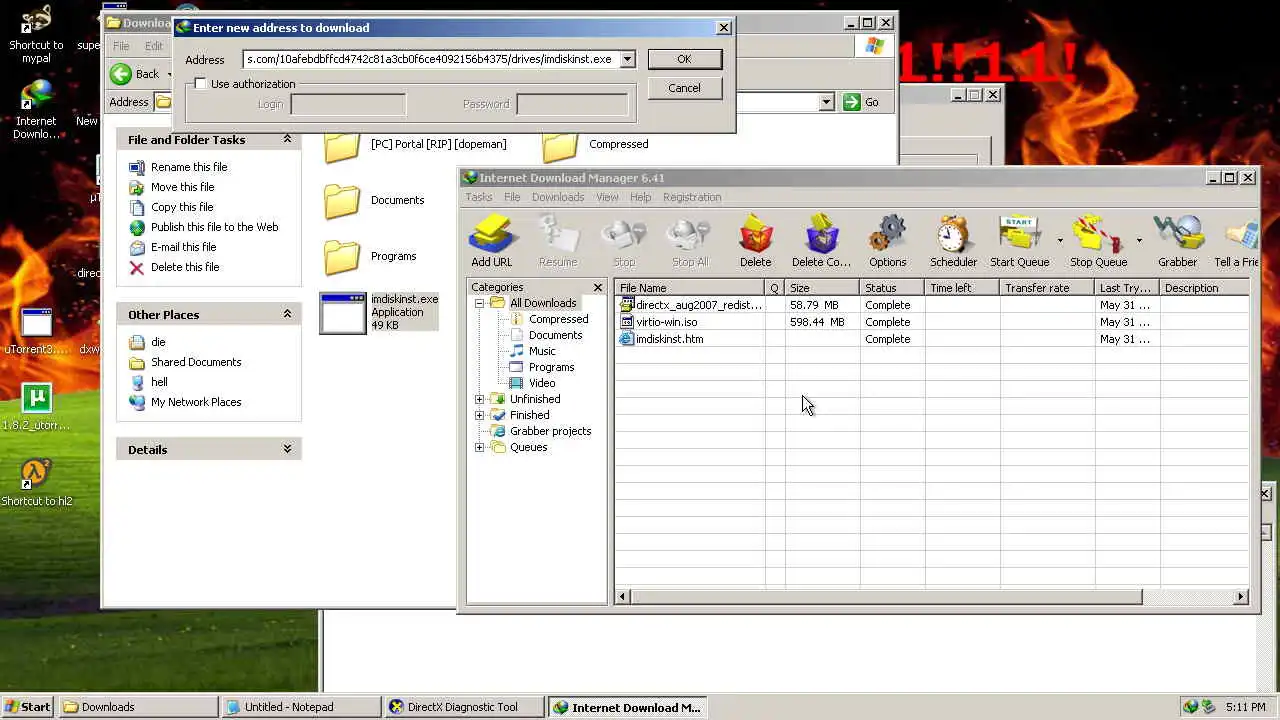The image size is (1280, 720).
Task: Open the Downloads menu in IDM
Action: click(558, 197)
